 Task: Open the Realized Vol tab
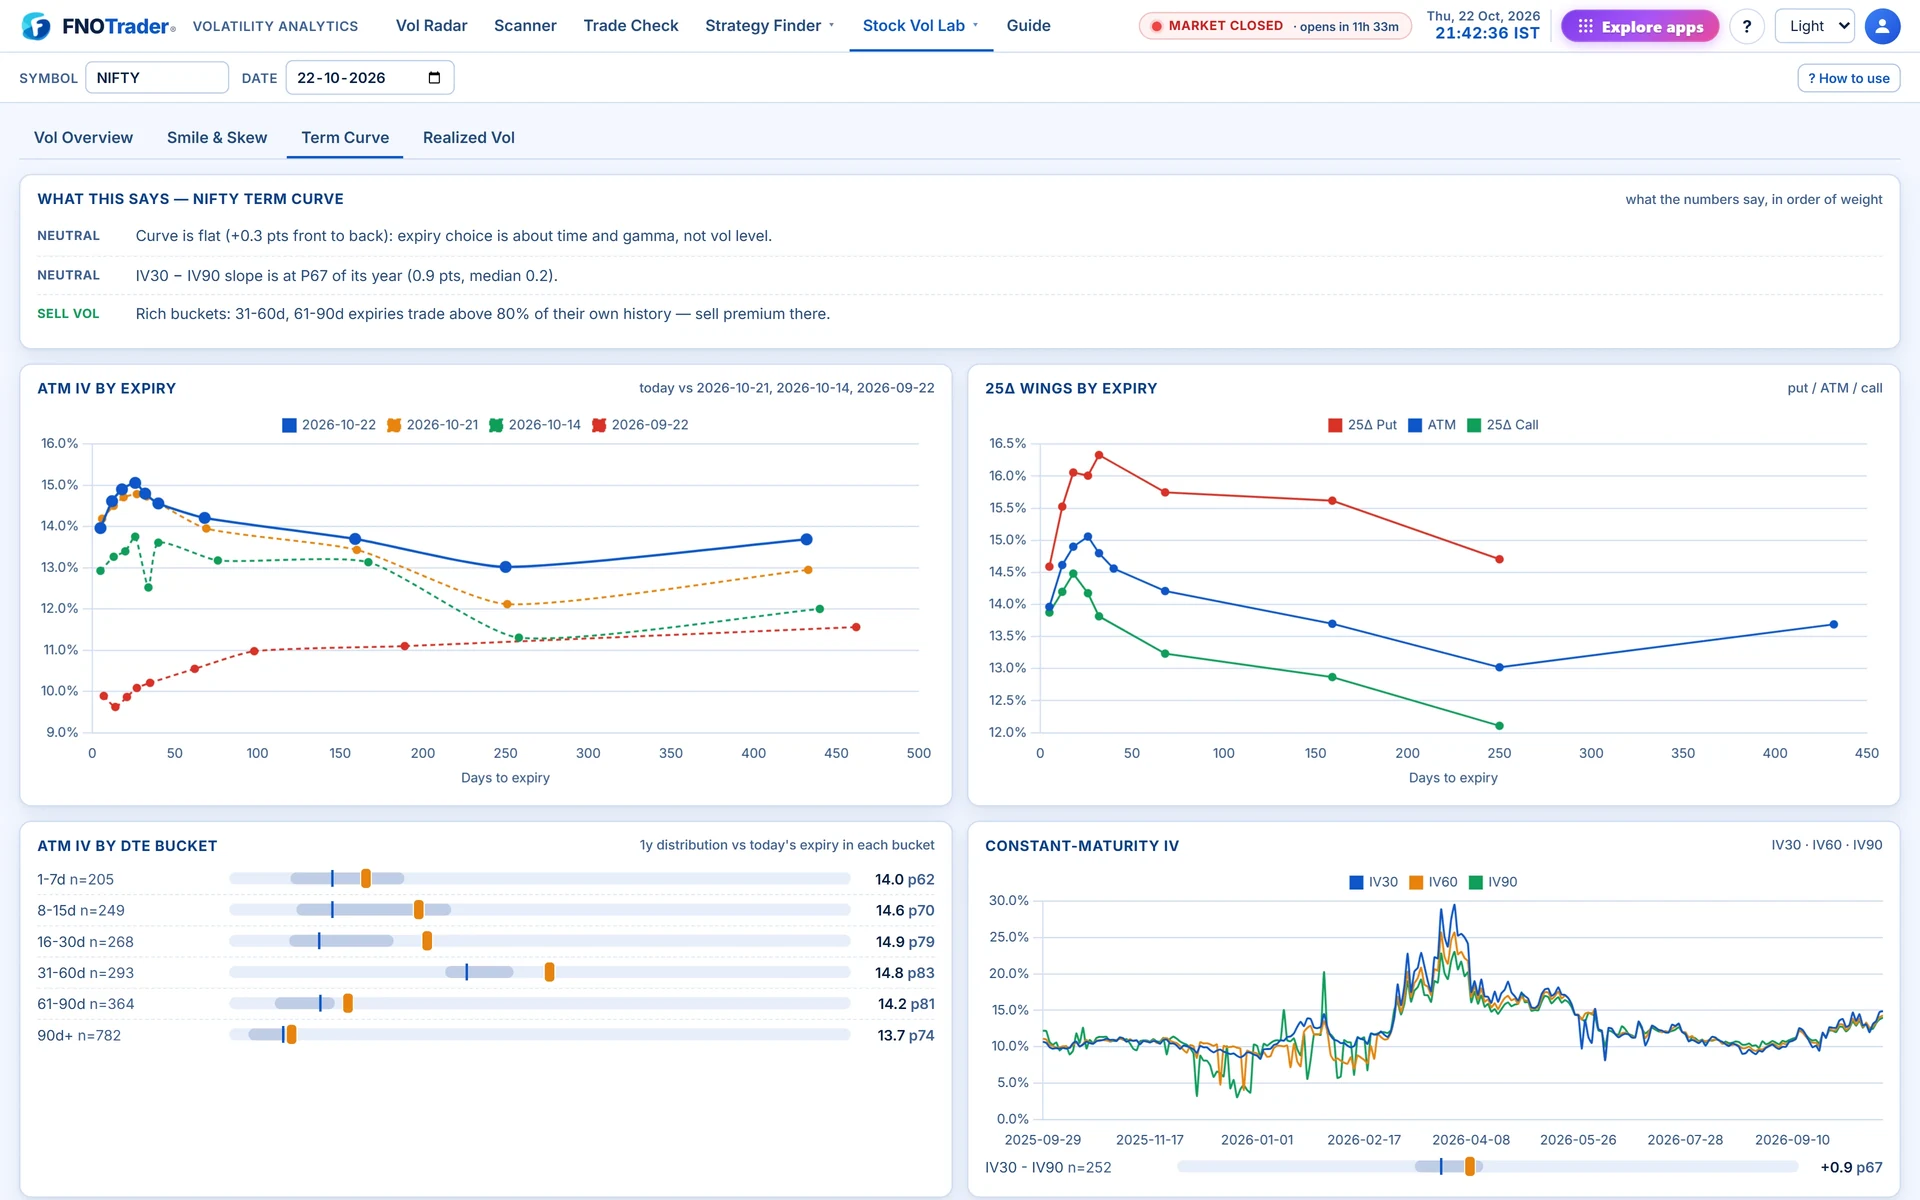[x=468, y=138]
